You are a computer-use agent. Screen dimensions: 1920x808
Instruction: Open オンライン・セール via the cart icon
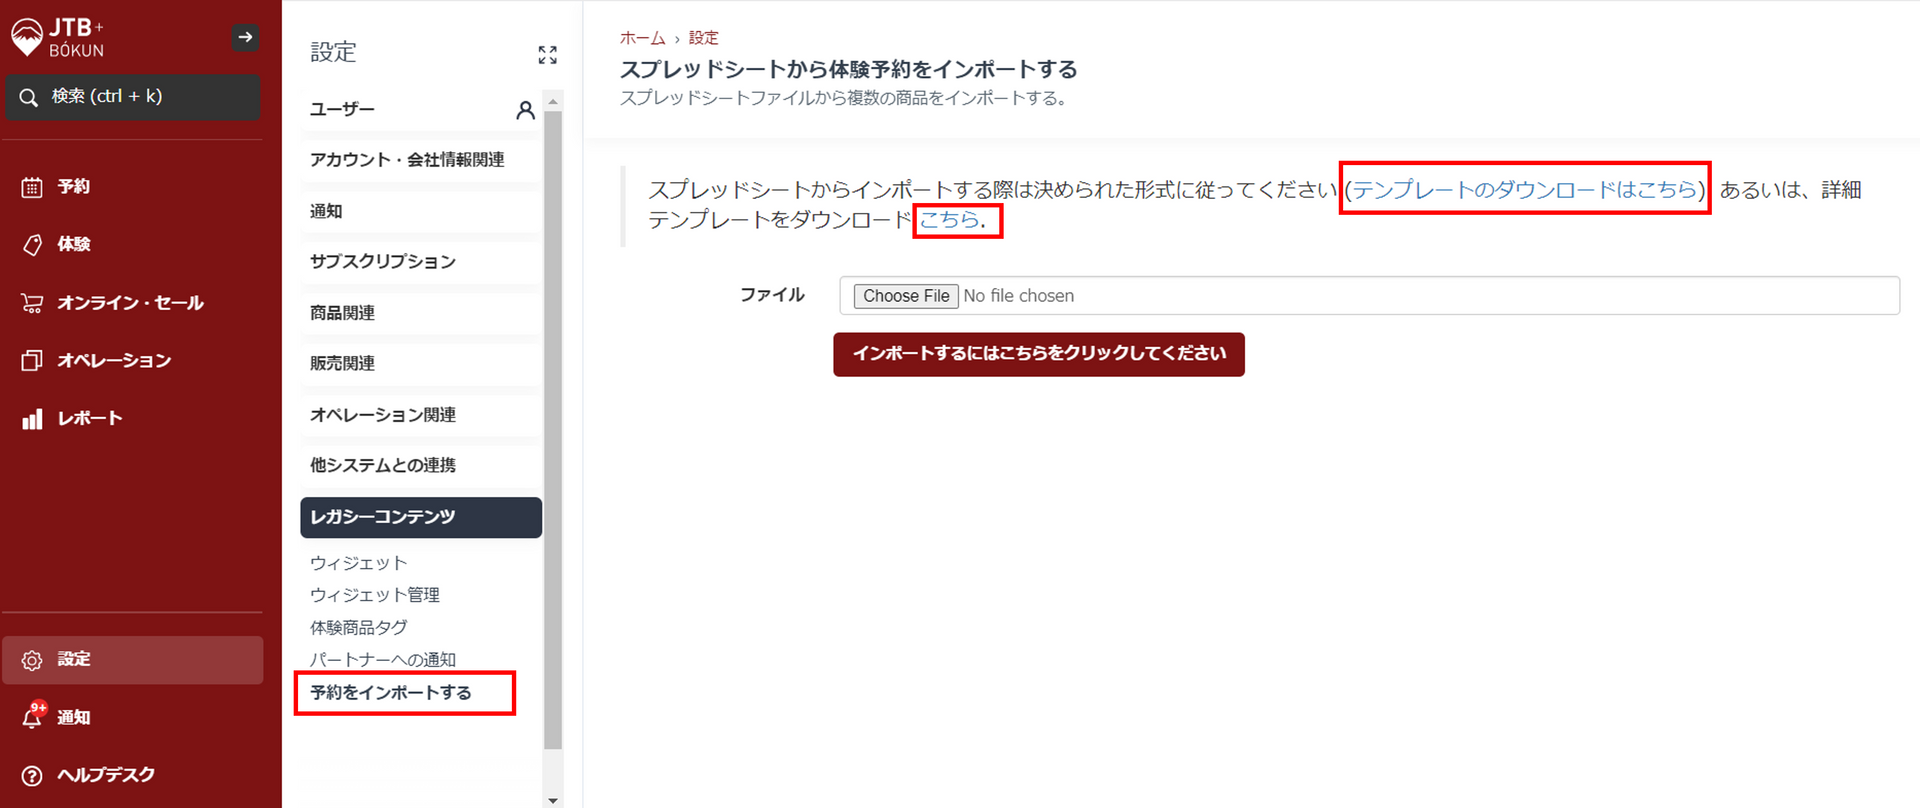tap(32, 303)
